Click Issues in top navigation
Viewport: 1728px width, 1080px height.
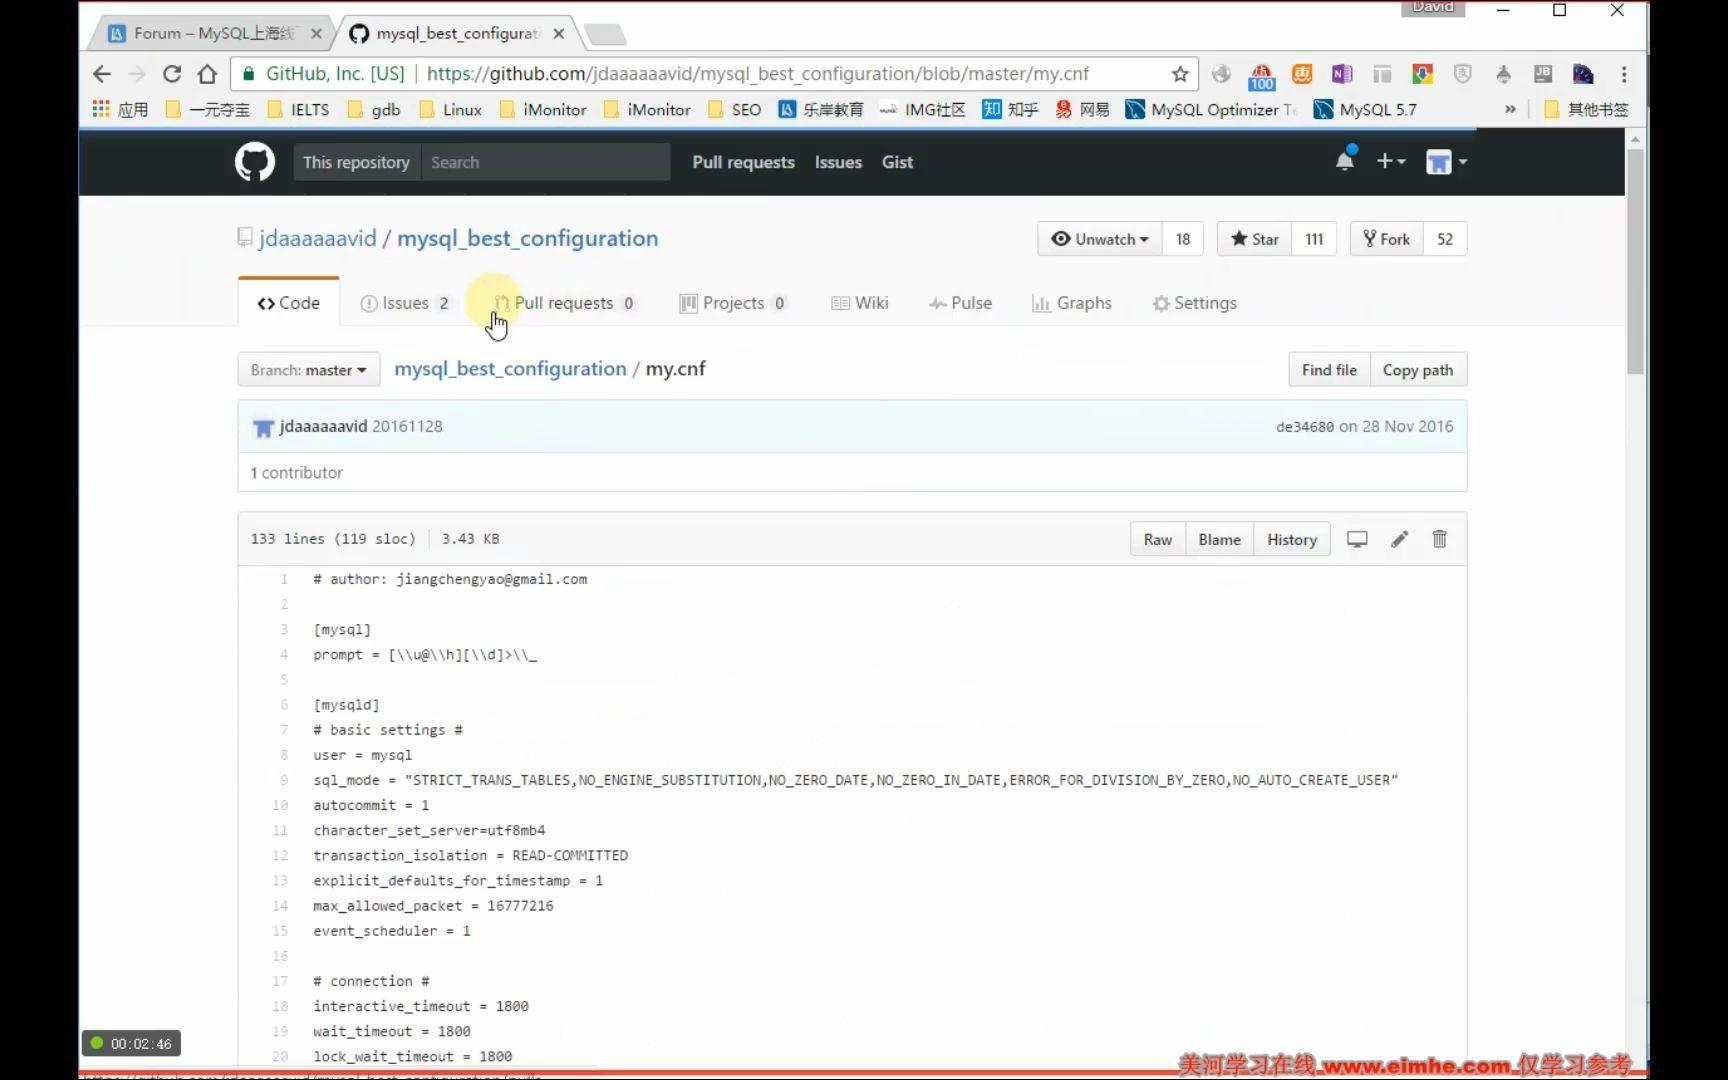tap(838, 162)
